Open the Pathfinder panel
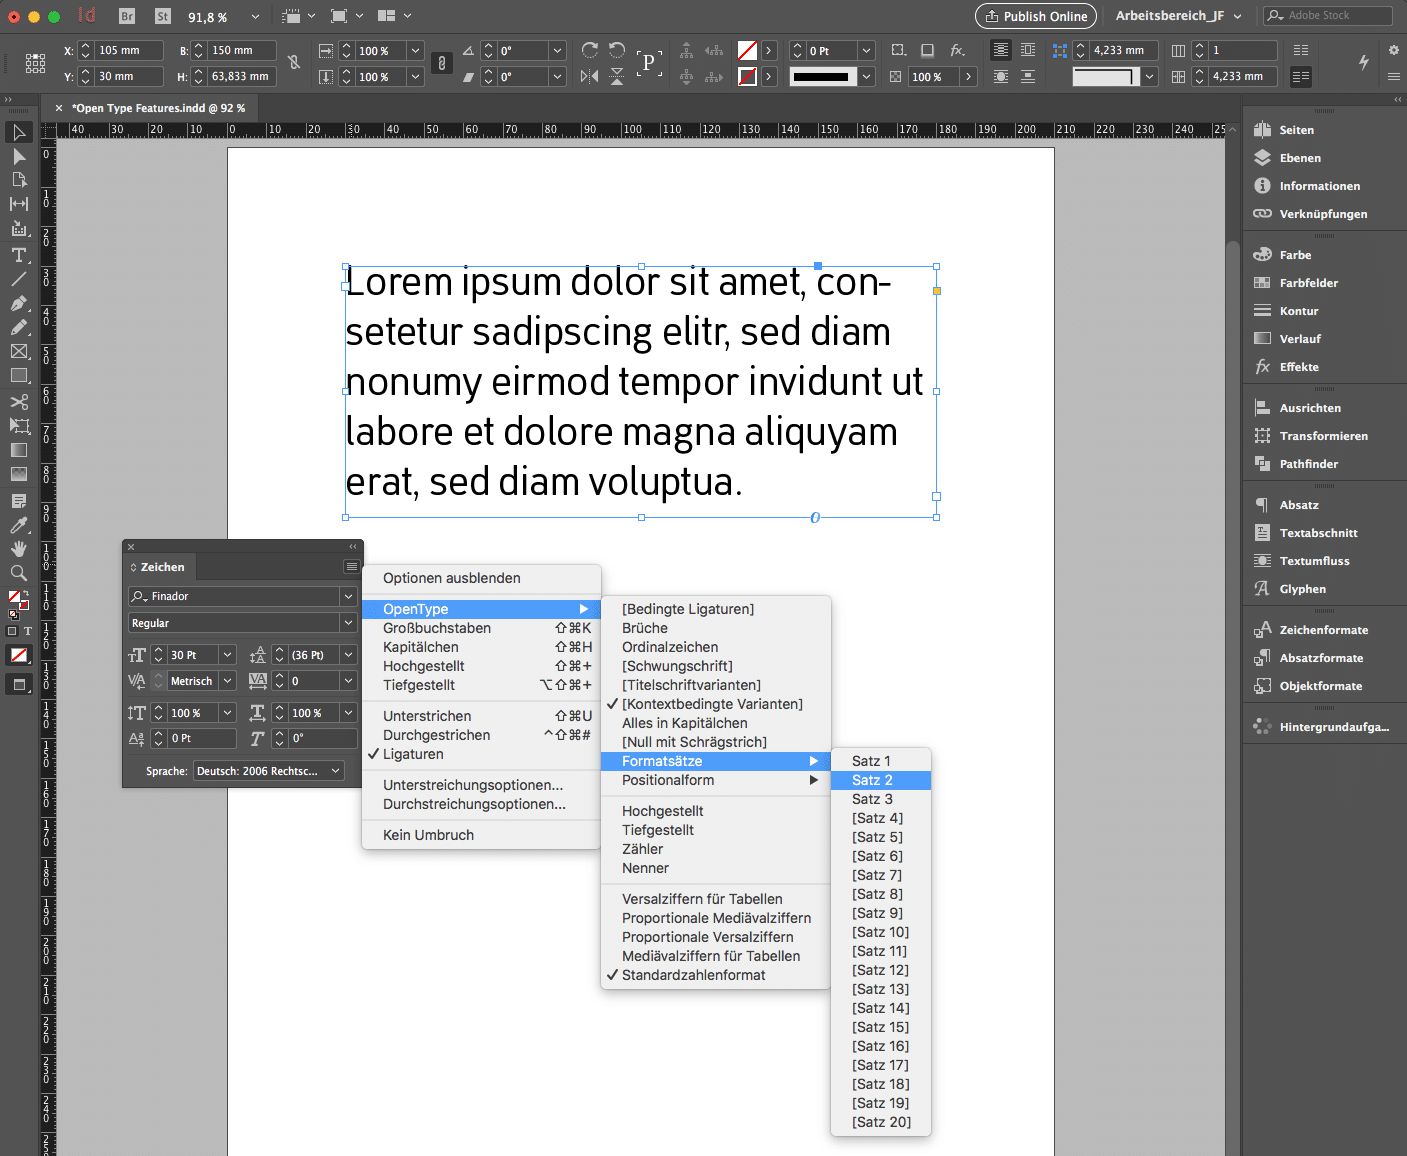 coord(1308,464)
